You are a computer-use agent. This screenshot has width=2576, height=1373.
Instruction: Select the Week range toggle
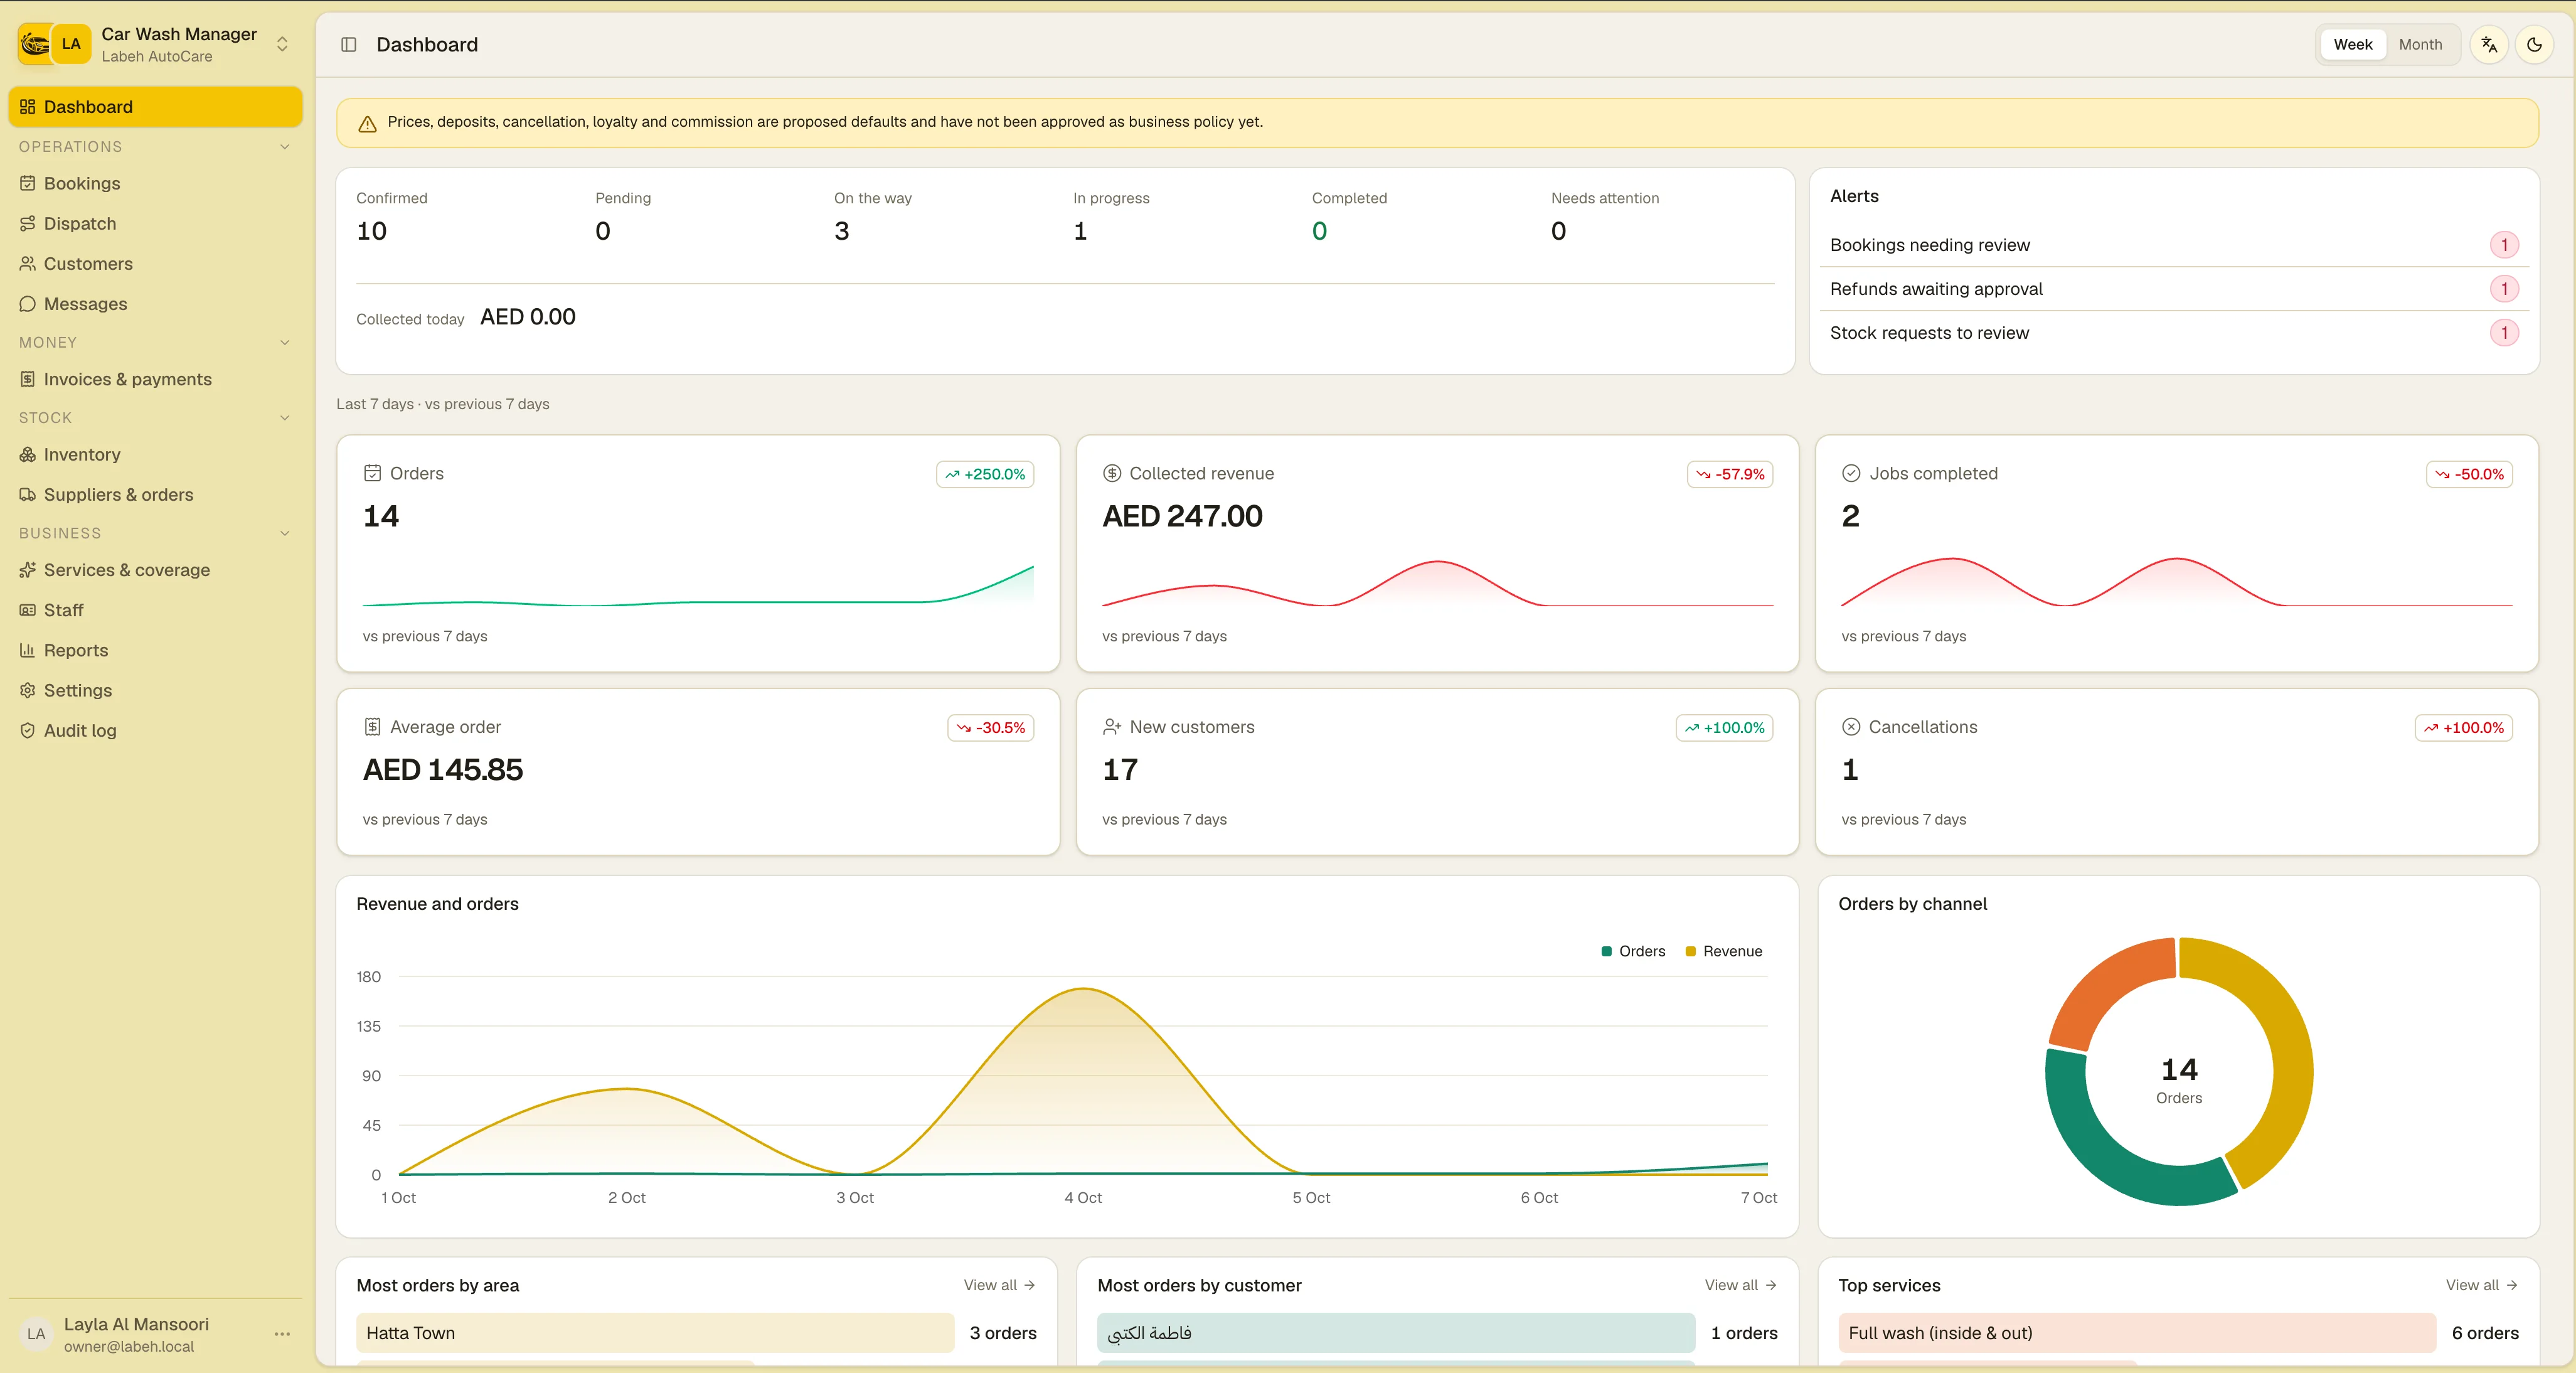click(2352, 45)
